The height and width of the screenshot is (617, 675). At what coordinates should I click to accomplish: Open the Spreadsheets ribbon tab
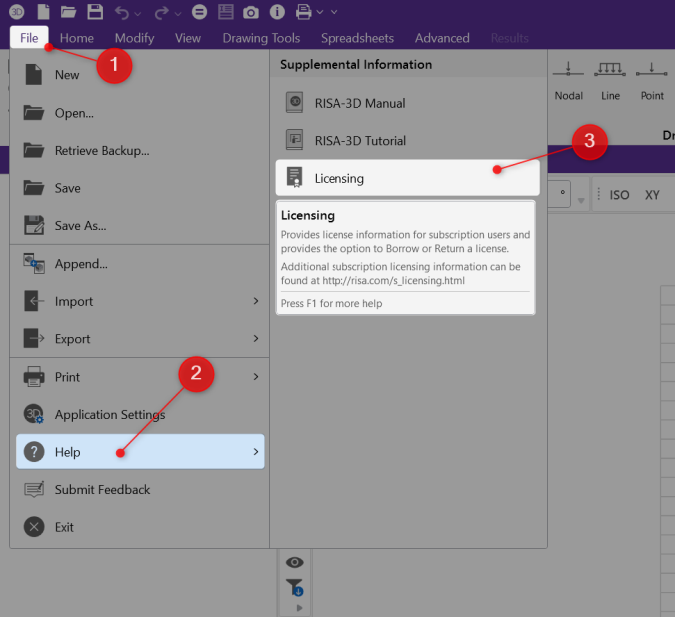coord(357,38)
